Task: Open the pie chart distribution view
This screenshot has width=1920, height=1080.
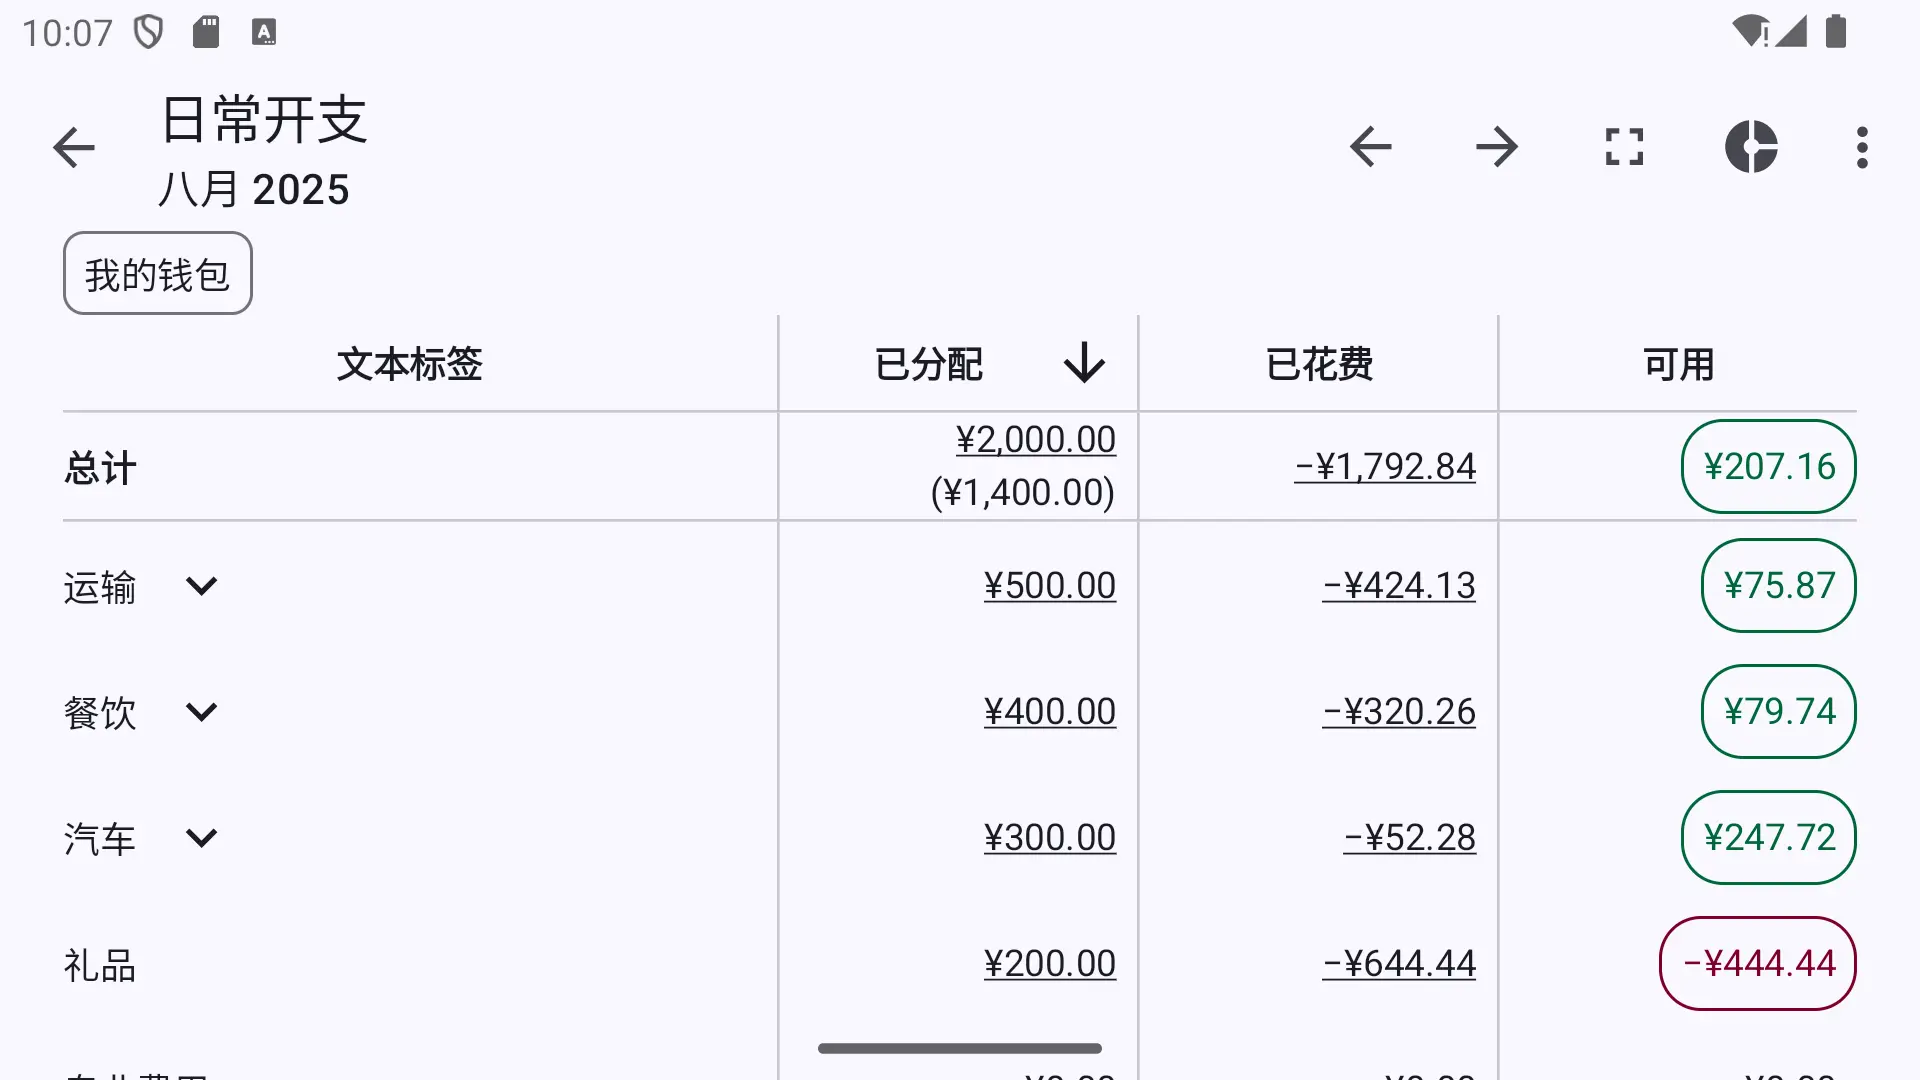Action: [1751, 147]
